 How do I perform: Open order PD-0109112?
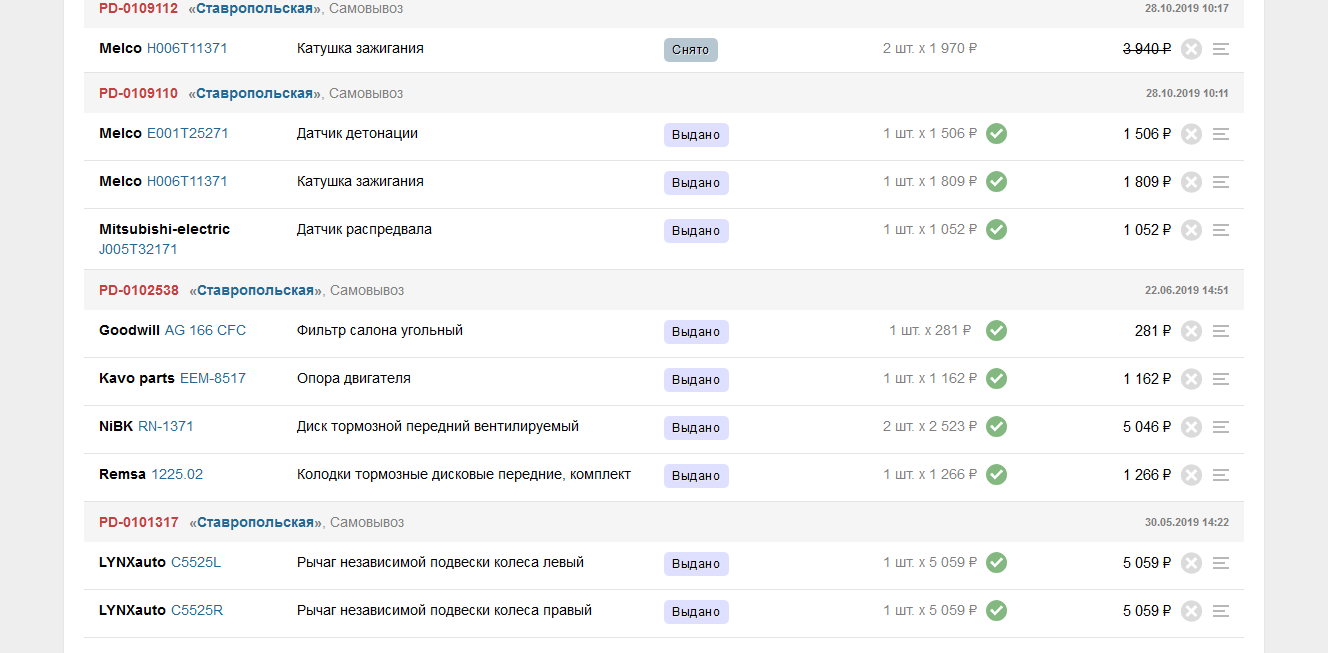(x=138, y=8)
